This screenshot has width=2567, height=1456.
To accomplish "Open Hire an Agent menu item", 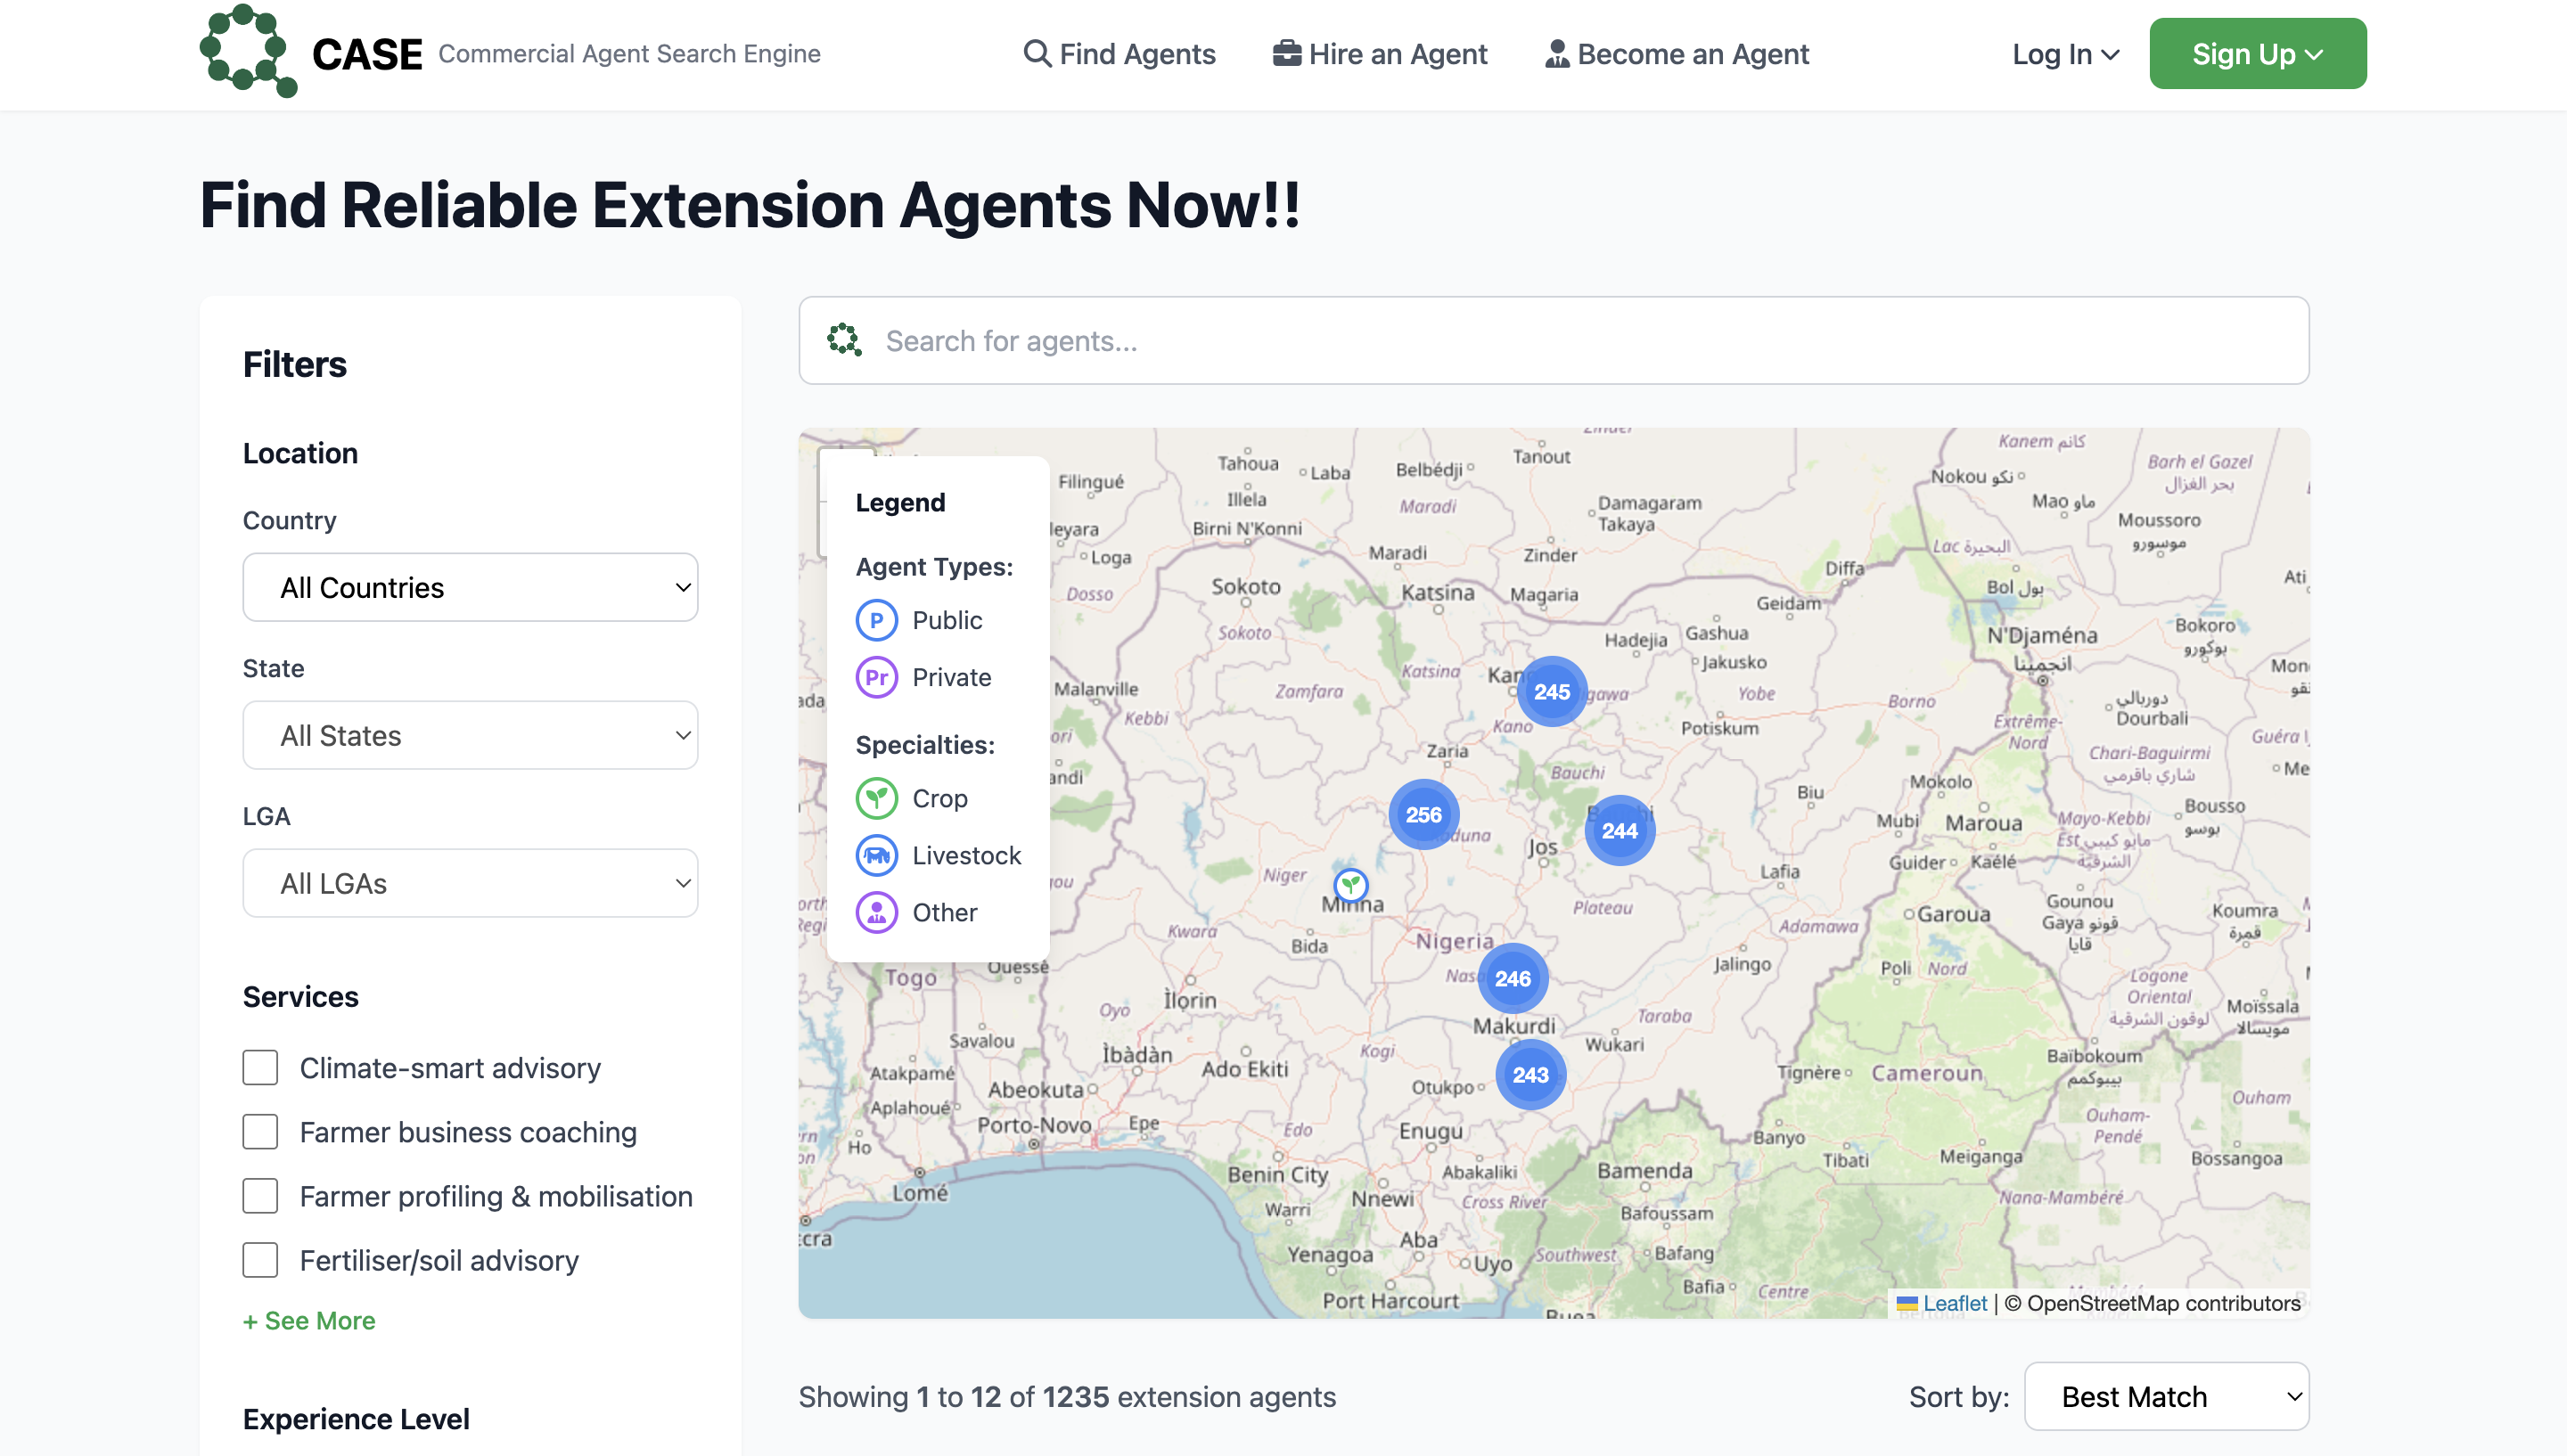I will [x=1380, y=54].
